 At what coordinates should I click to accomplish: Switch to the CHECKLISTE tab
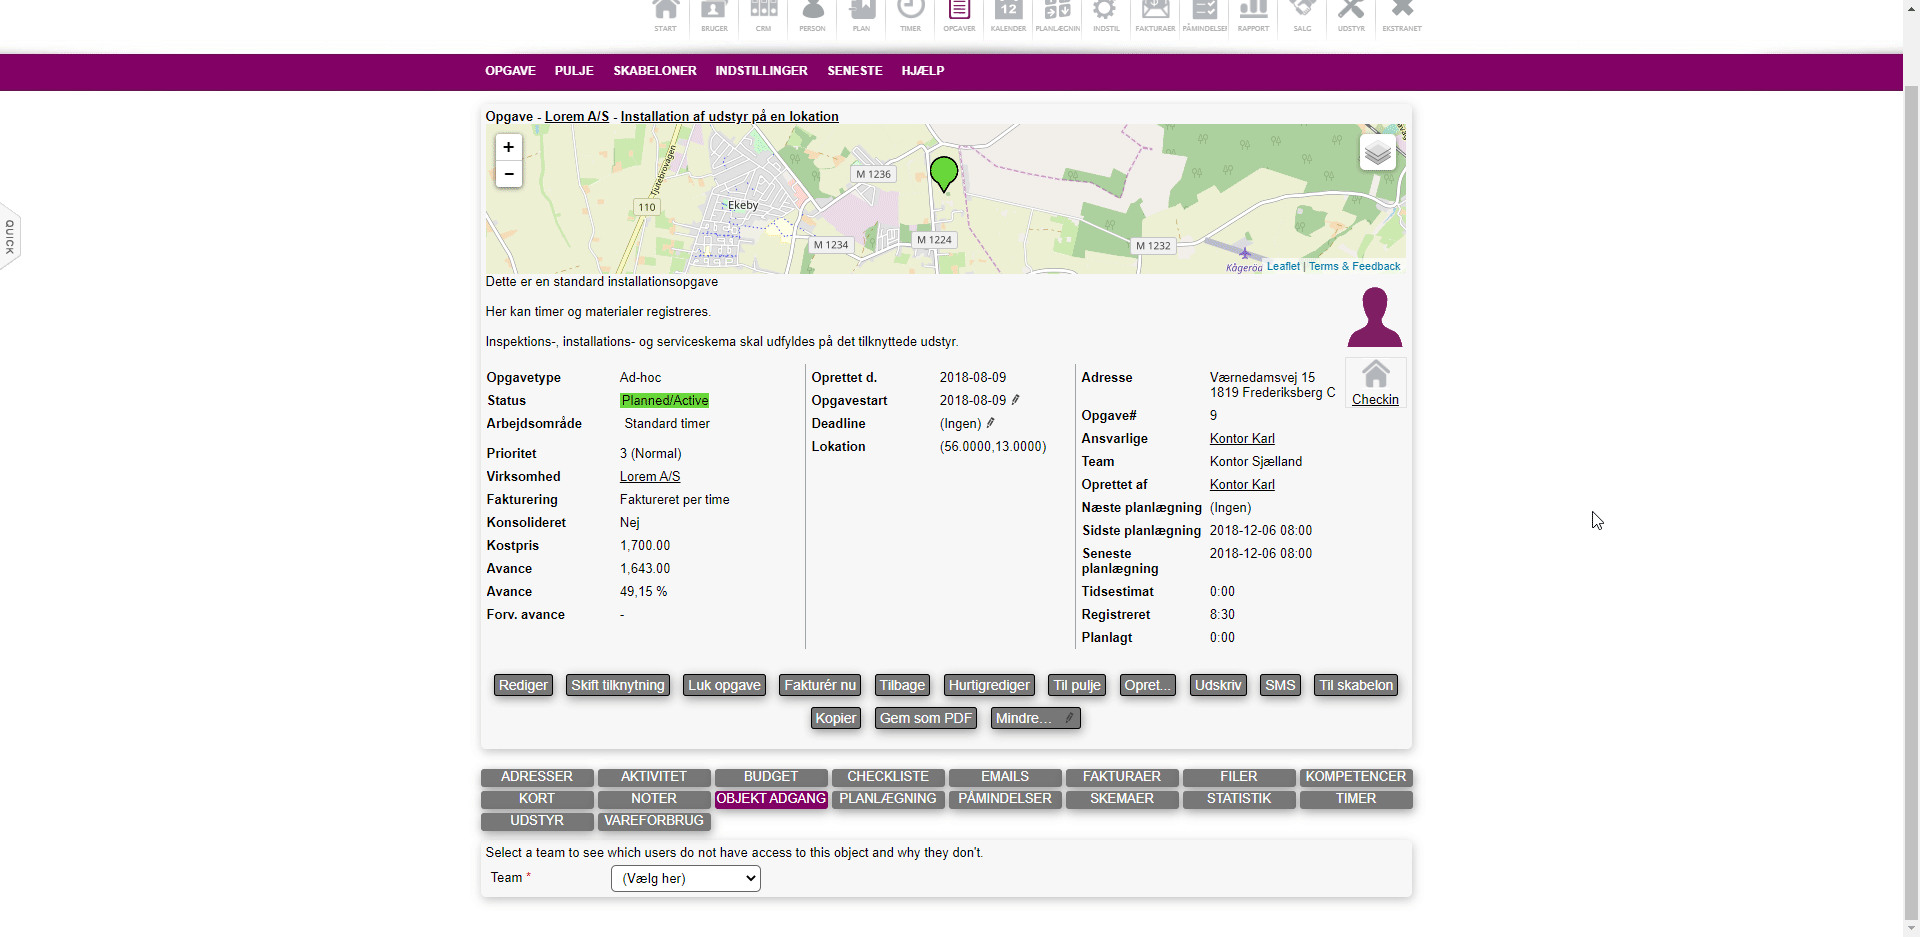pos(887,777)
